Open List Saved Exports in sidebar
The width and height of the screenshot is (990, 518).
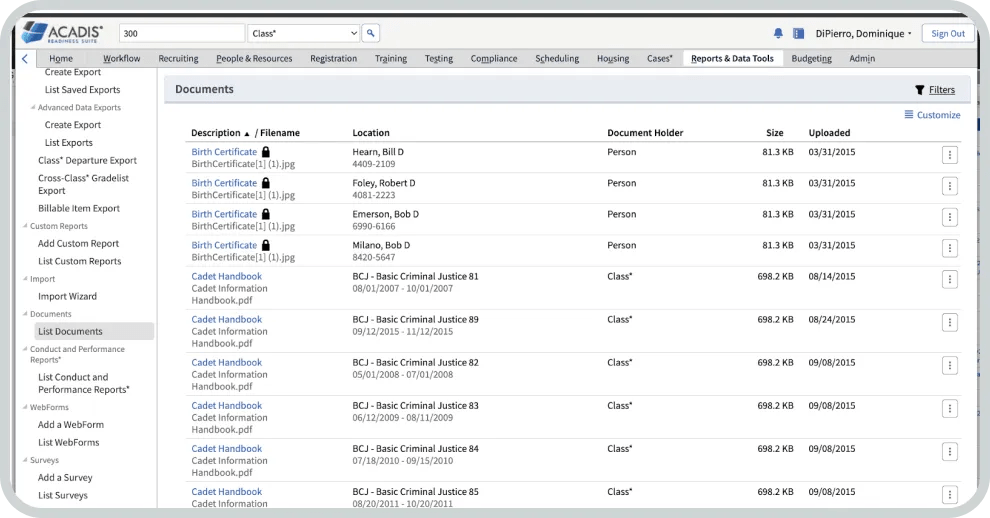click(82, 90)
